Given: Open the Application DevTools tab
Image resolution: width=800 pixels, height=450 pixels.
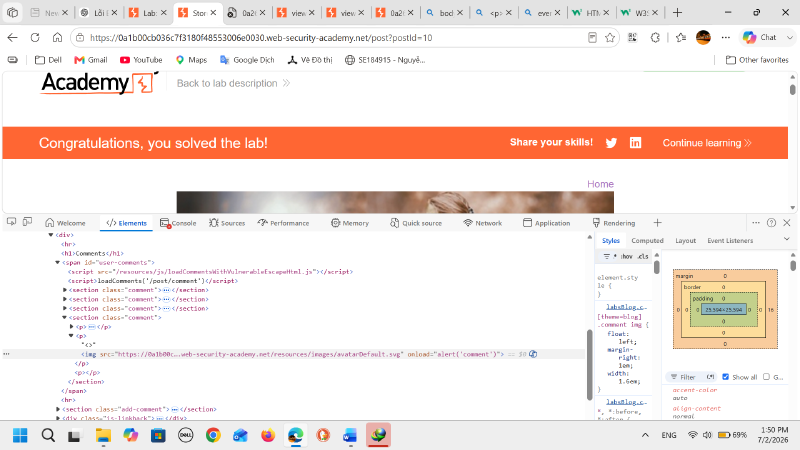Looking at the screenshot, I should click(x=546, y=223).
